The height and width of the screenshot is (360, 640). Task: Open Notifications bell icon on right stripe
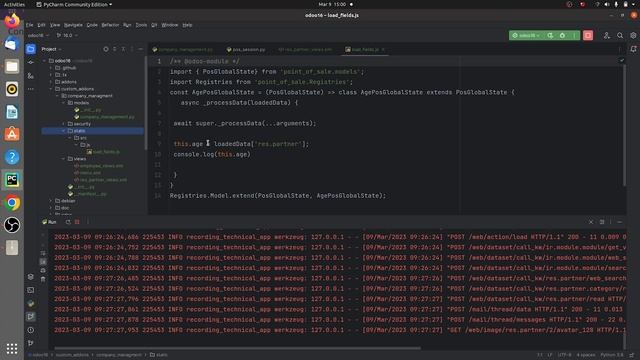coord(633,49)
